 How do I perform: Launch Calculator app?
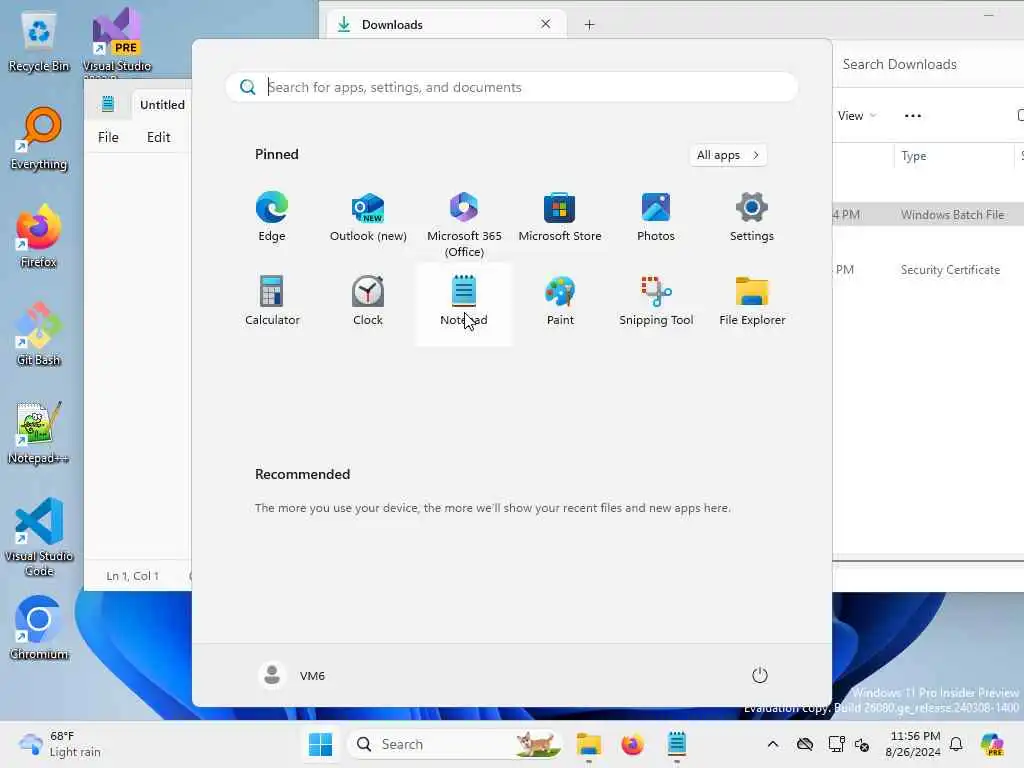(x=272, y=302)
